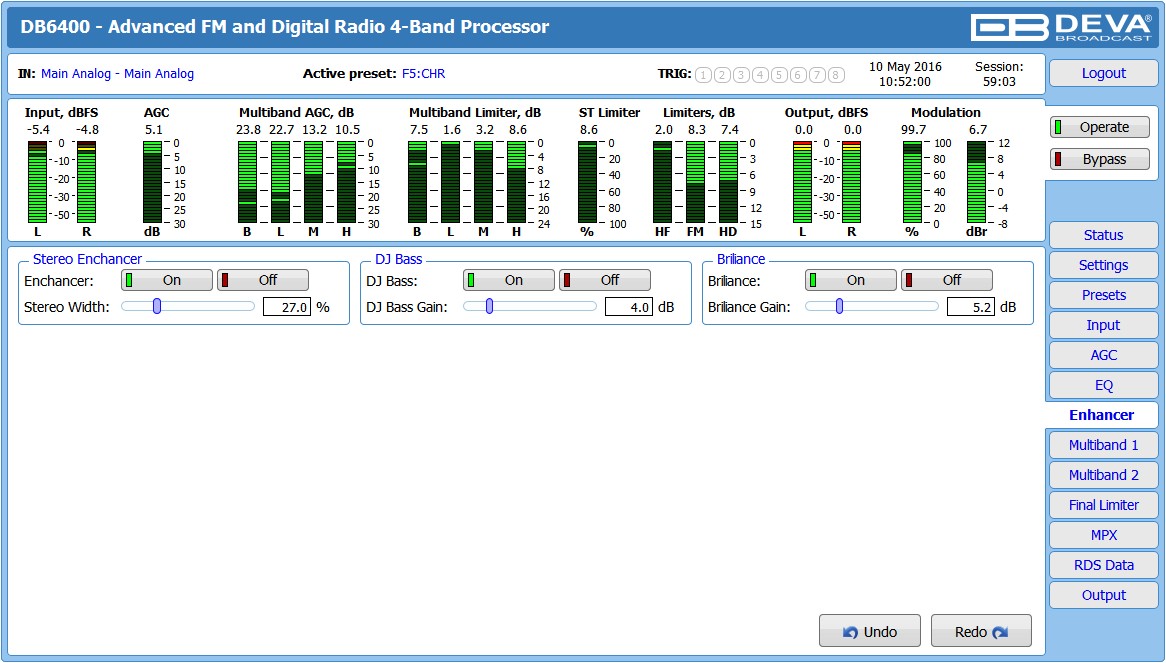1166x663 pixels.
Task: Switch processor to Operate mode
Action: coord(1100,127)
